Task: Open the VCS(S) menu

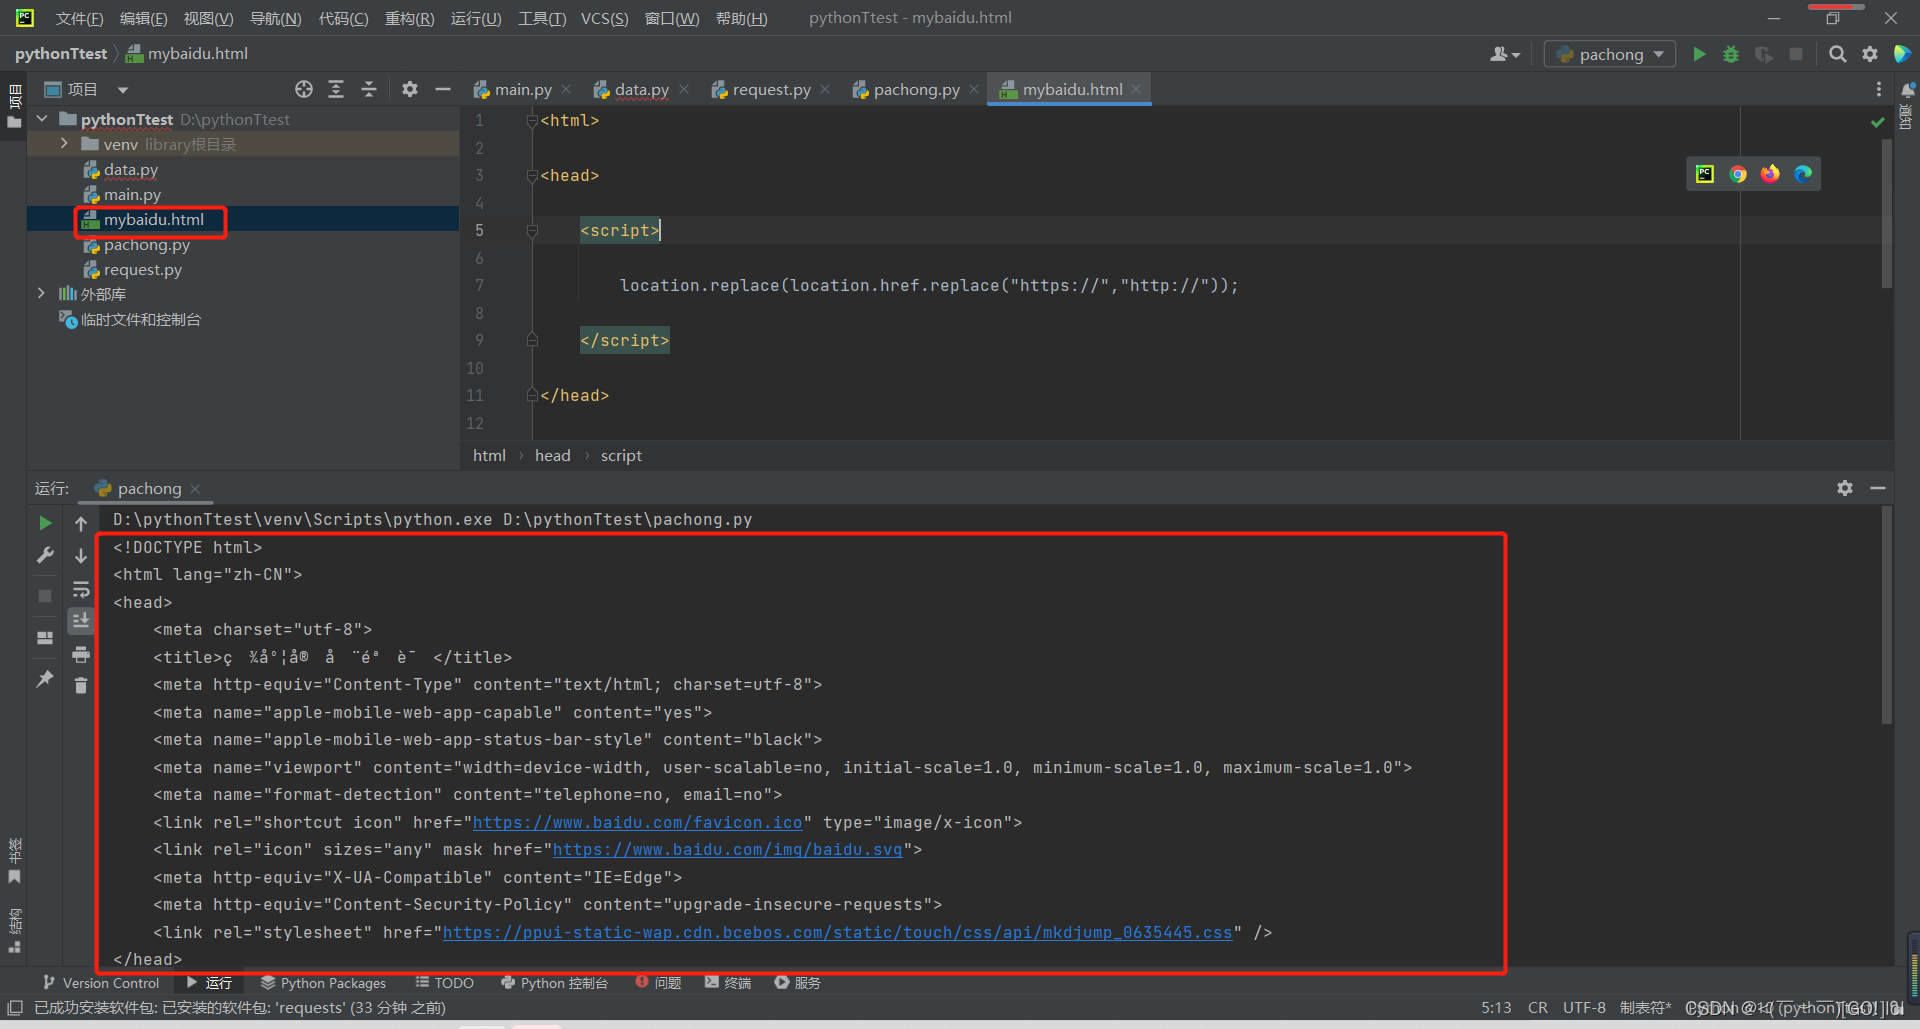Action: click(x=605, y=18)
